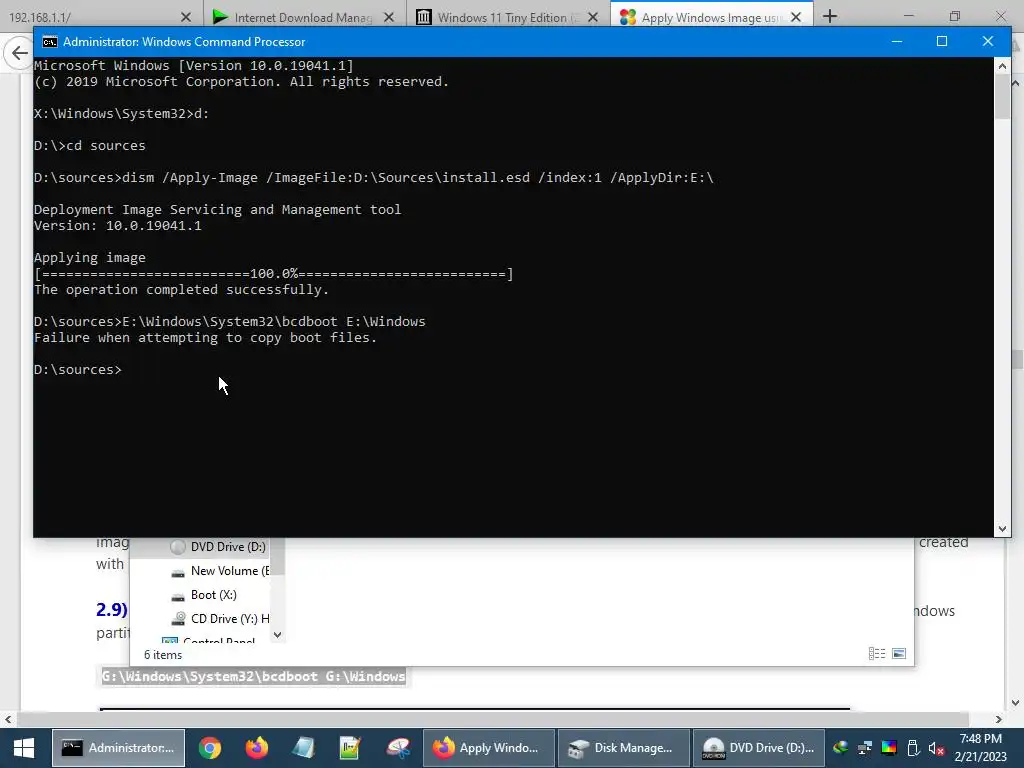Click the colorful display tray icon
Viewport: 1024px width, 768px height.
889,748
